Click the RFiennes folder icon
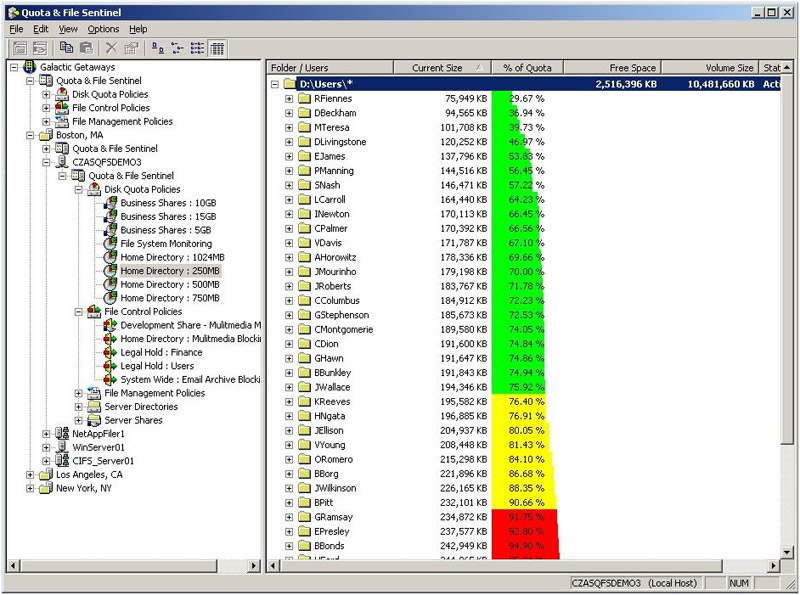This screenshot has width=800, height=595. (305, 98)
